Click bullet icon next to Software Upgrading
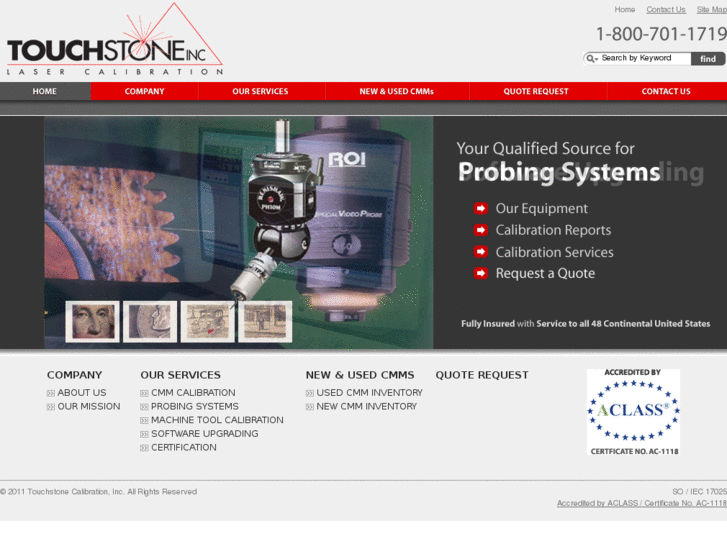Viewport: 727px width, 545px height. [x=144, y=435]
